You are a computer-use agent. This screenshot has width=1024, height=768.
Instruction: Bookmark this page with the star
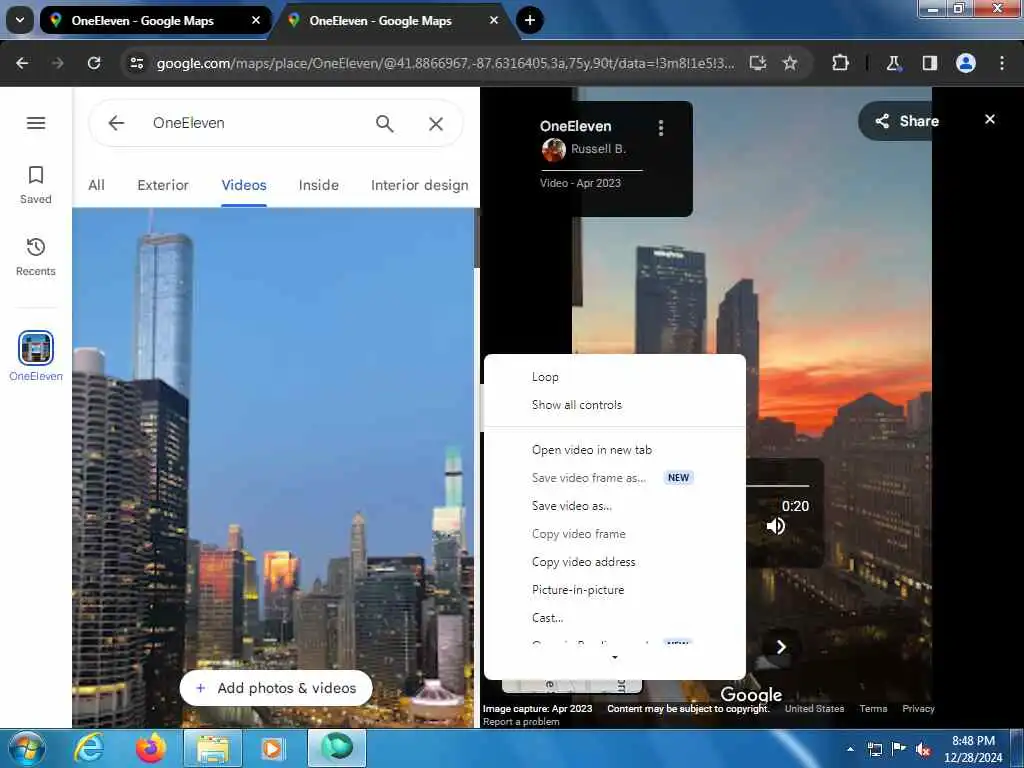[790, 63]
